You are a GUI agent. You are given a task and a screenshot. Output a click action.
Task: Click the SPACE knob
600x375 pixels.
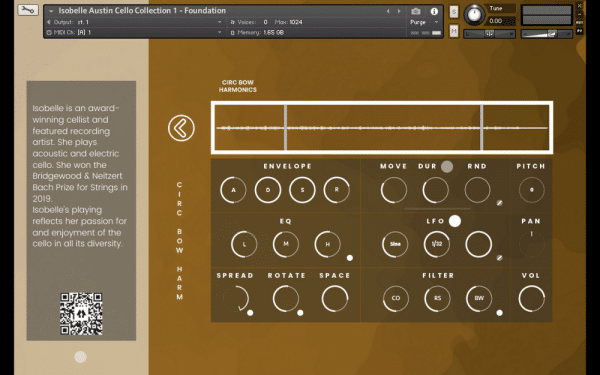tap(335, 298)
